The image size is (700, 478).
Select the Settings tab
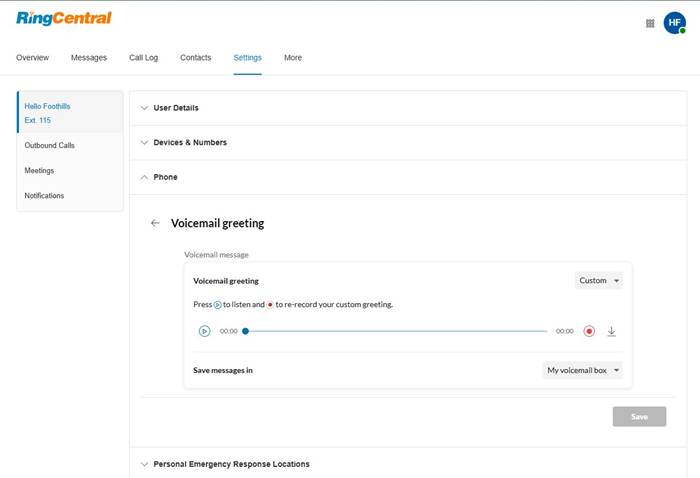click(x=248, y=58)
